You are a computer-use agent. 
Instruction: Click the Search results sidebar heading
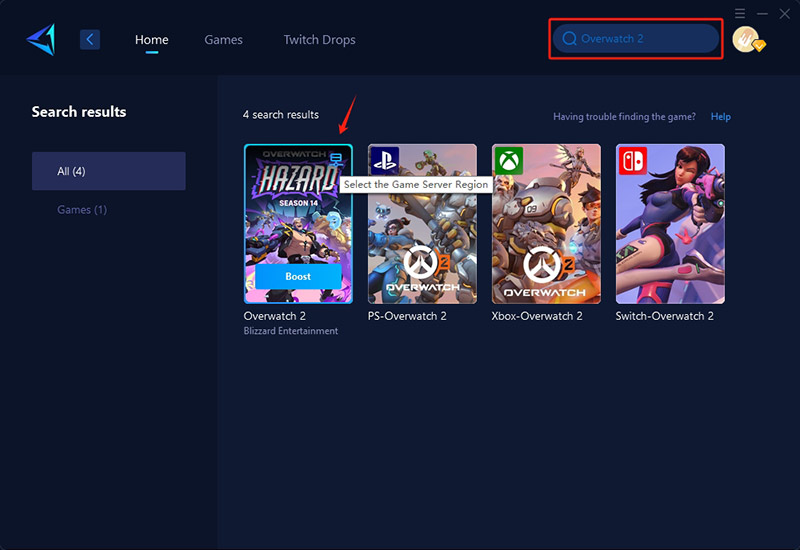(x=79, y=112)
